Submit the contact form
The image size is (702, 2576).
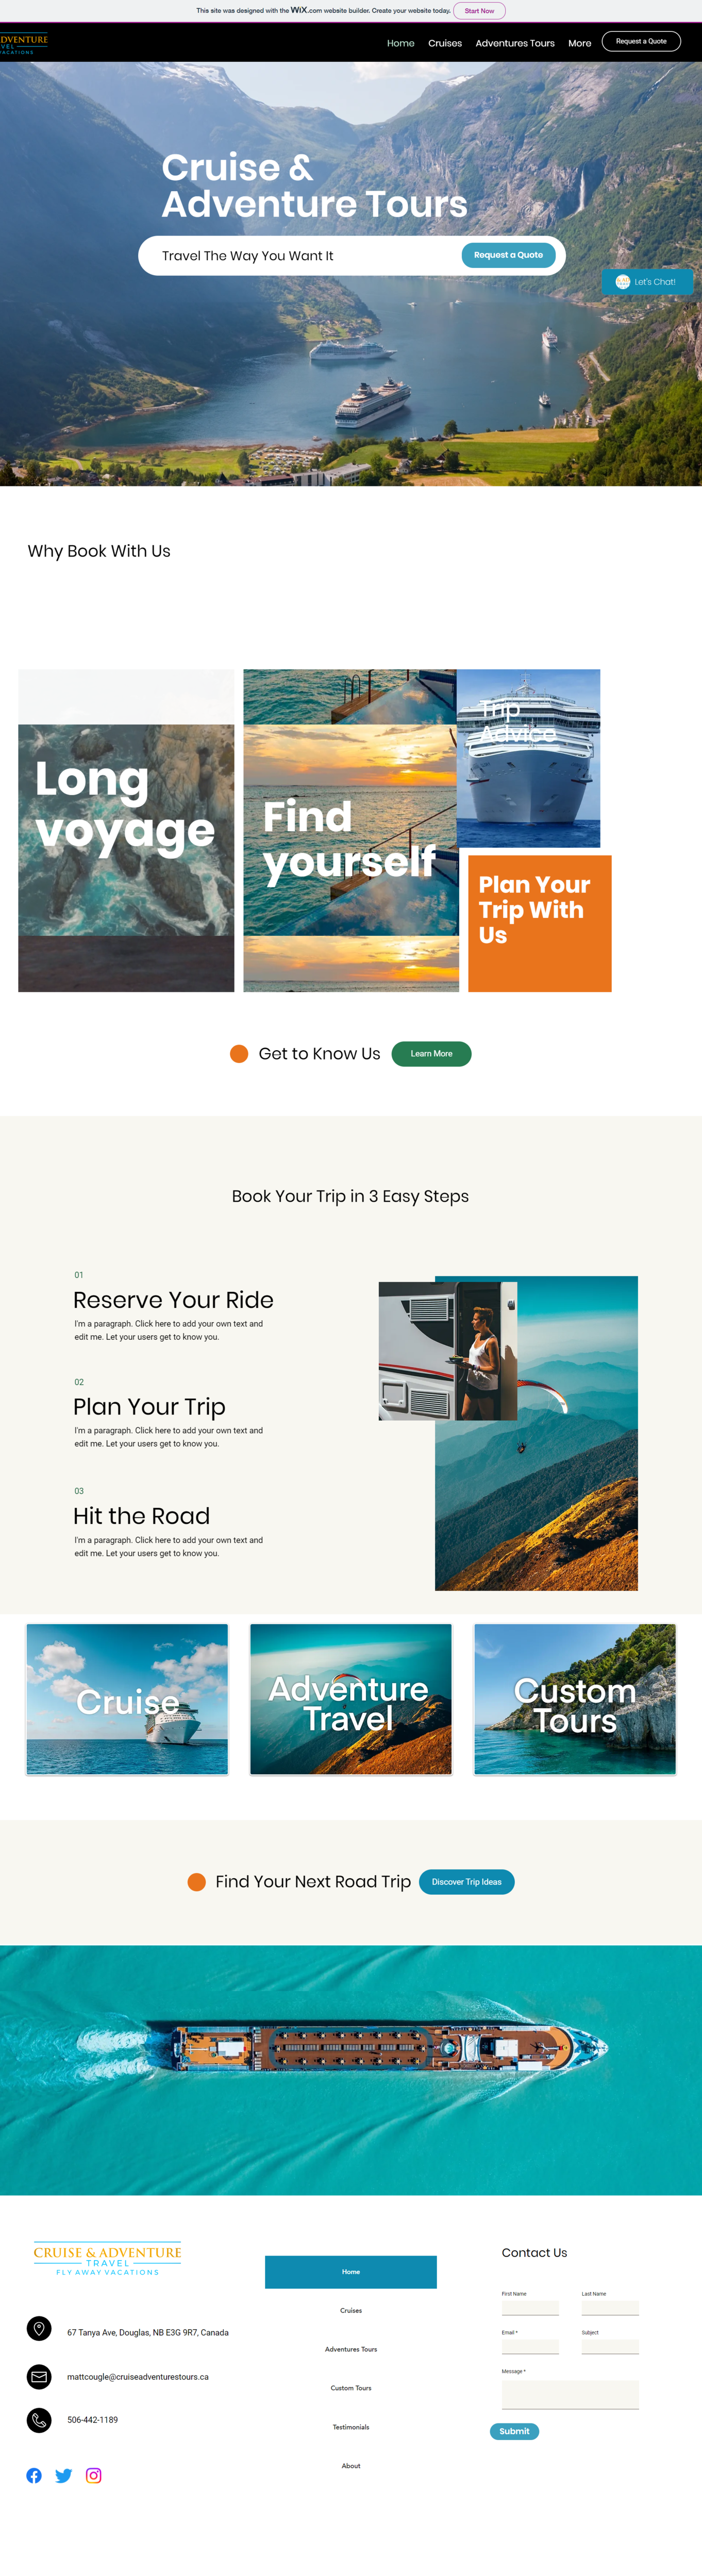coord(514,2431)
